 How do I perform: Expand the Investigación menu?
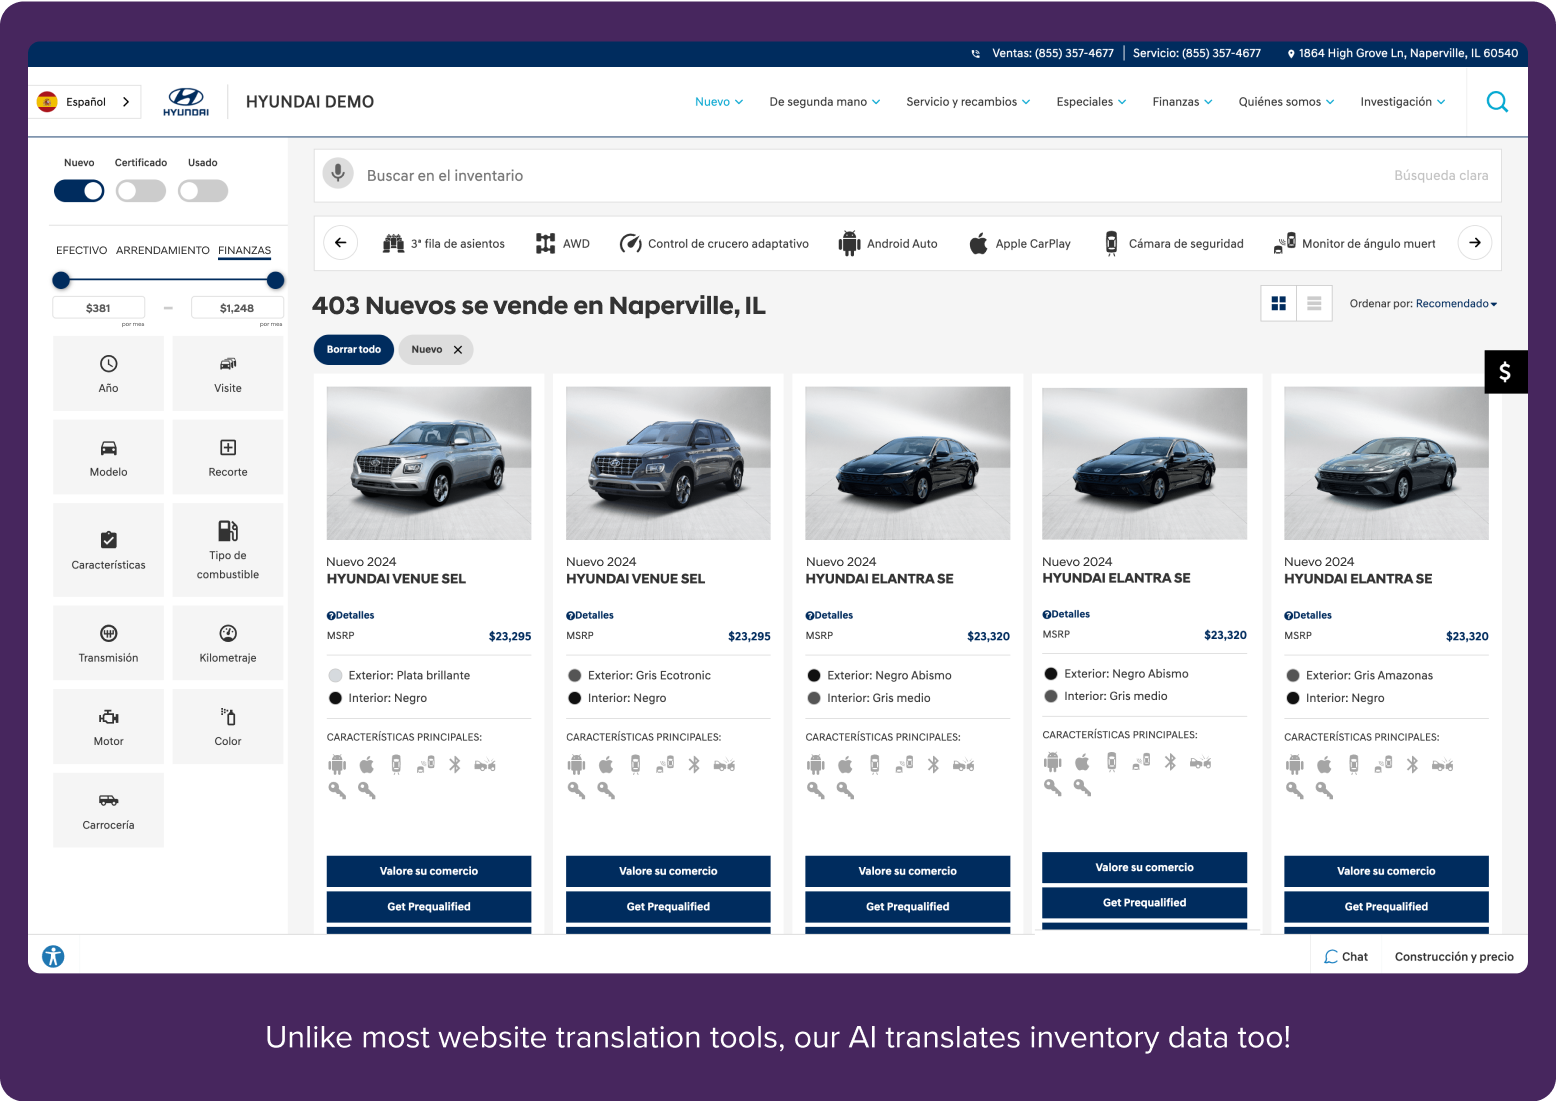point(1402,102)
